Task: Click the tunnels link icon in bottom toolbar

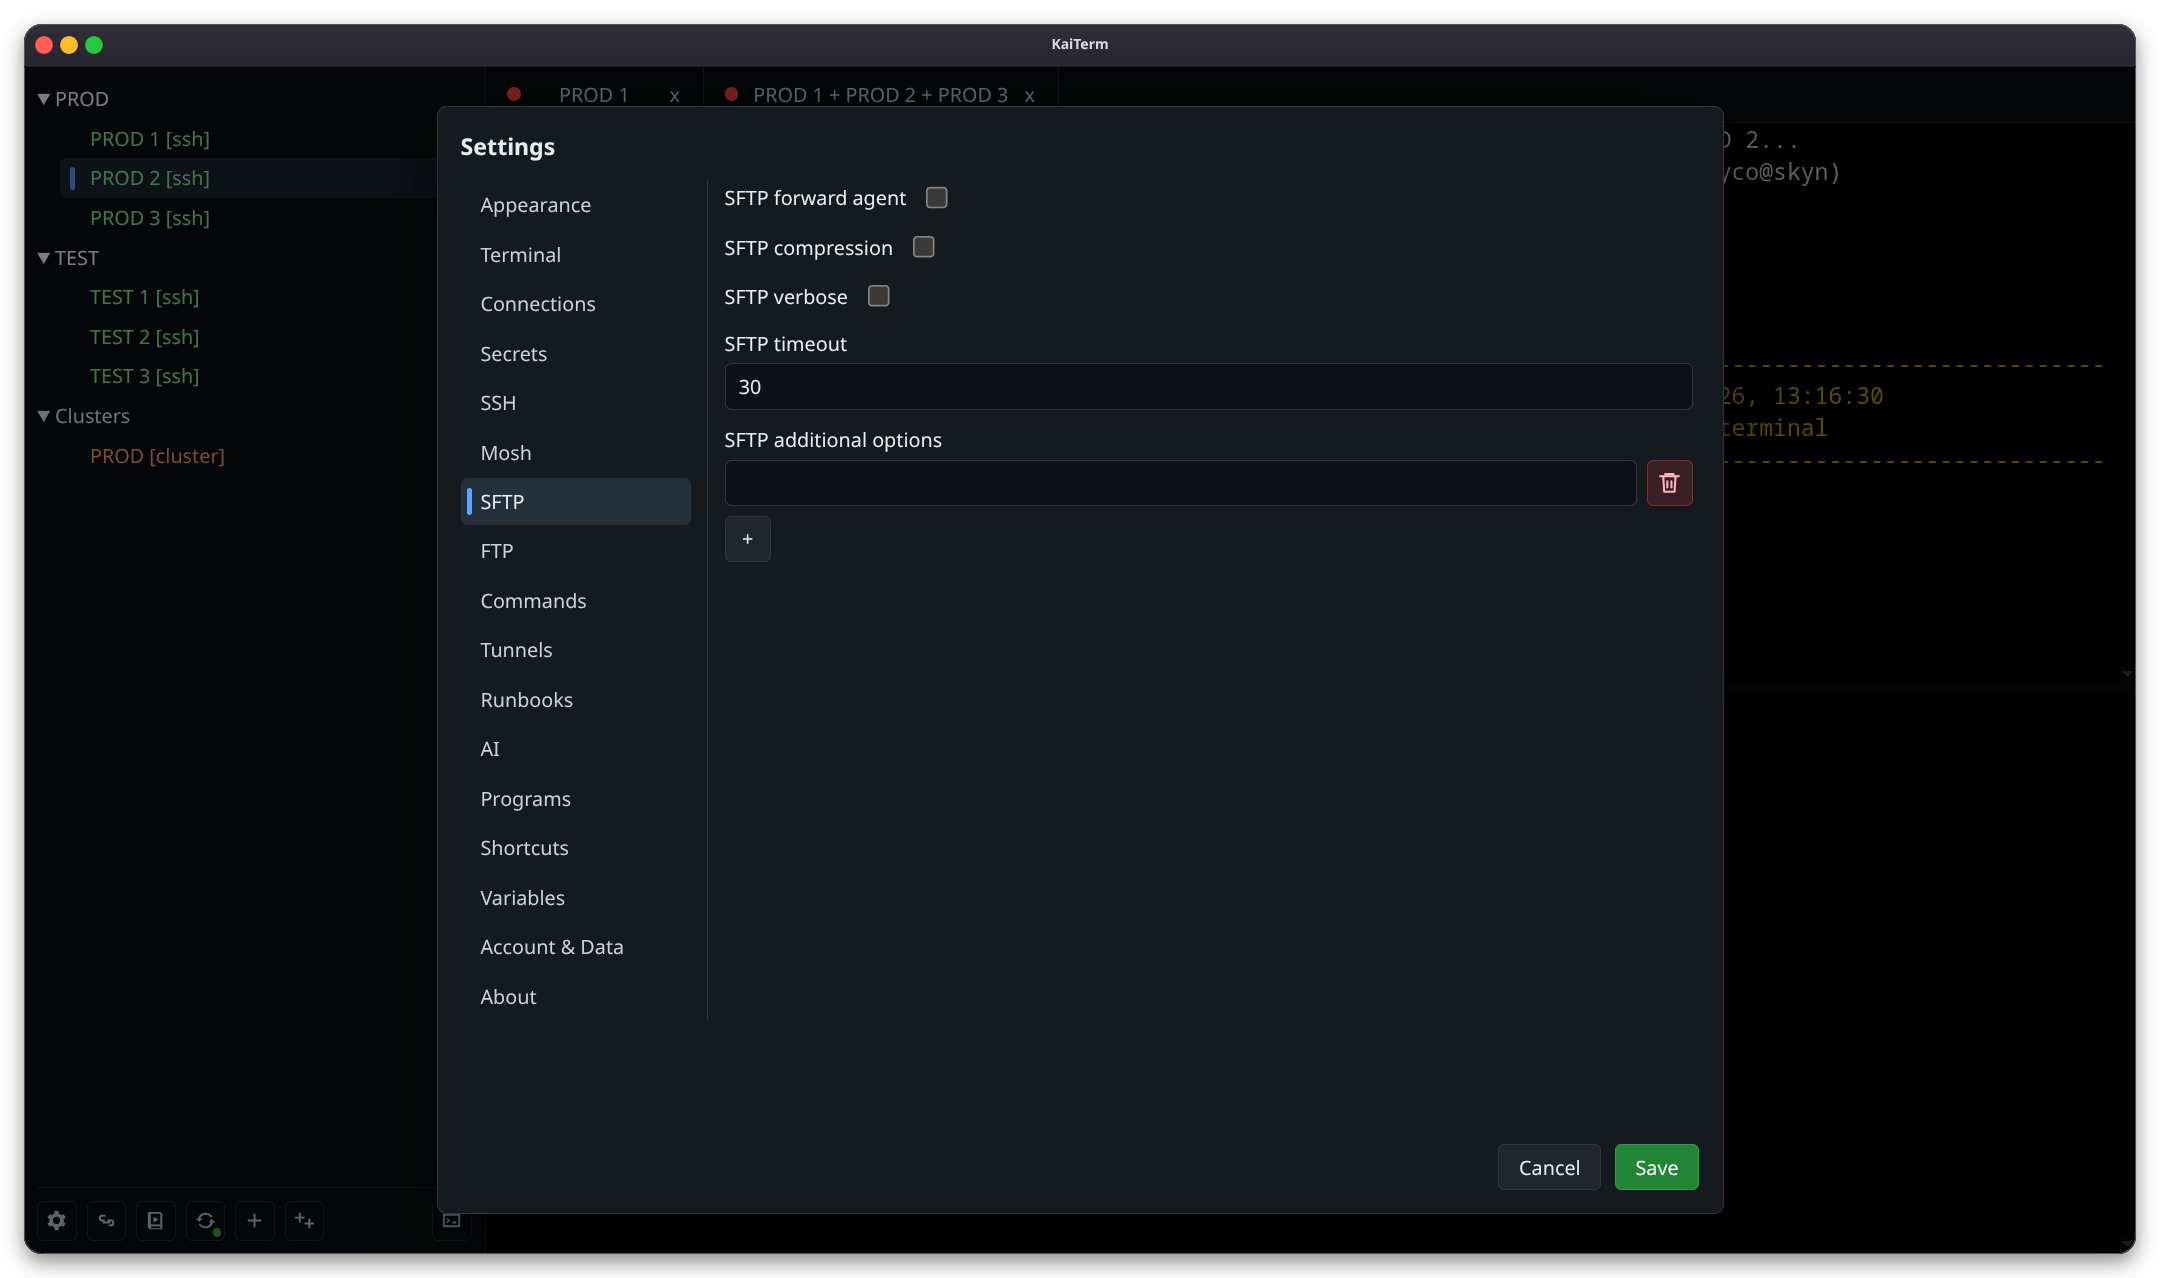Action: tap(106, 1220)
